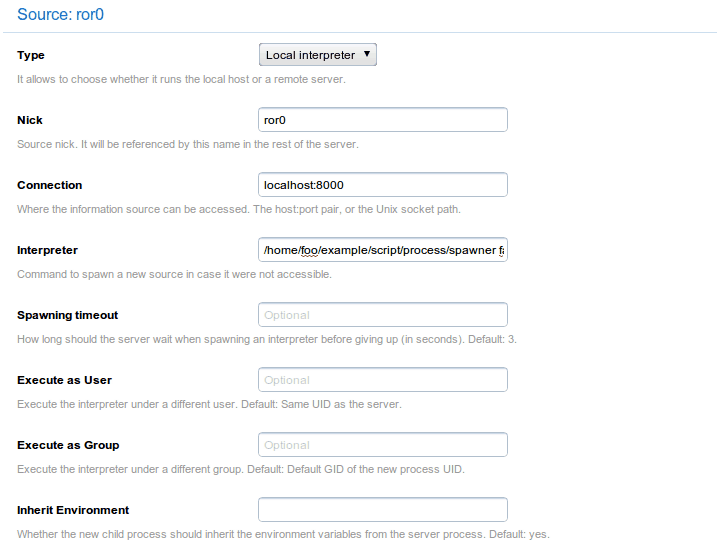This screenshot has height=550, width=720.
Task: Click the host:port pair help text
Action: pyautogui.click(x=239, y=209)
